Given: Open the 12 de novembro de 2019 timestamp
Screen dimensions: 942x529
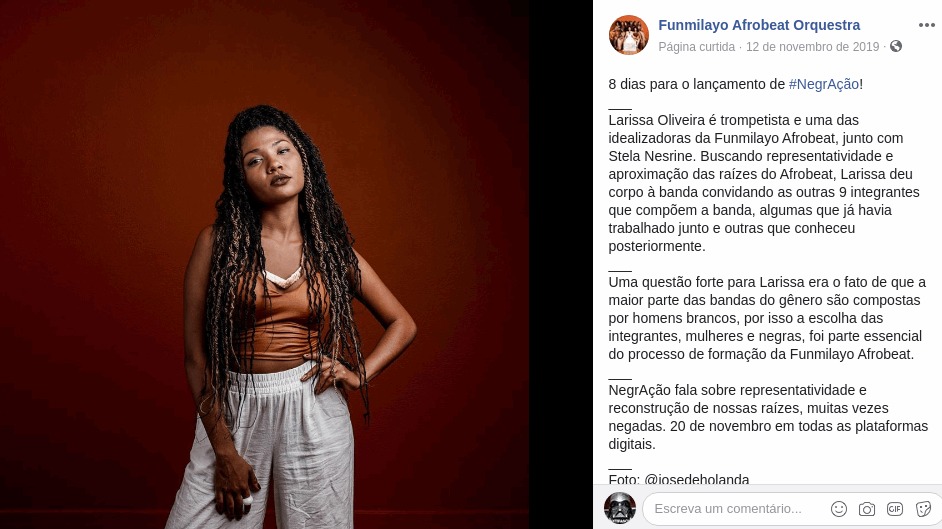Looking at the screenshot, I should tap(812, 47).
